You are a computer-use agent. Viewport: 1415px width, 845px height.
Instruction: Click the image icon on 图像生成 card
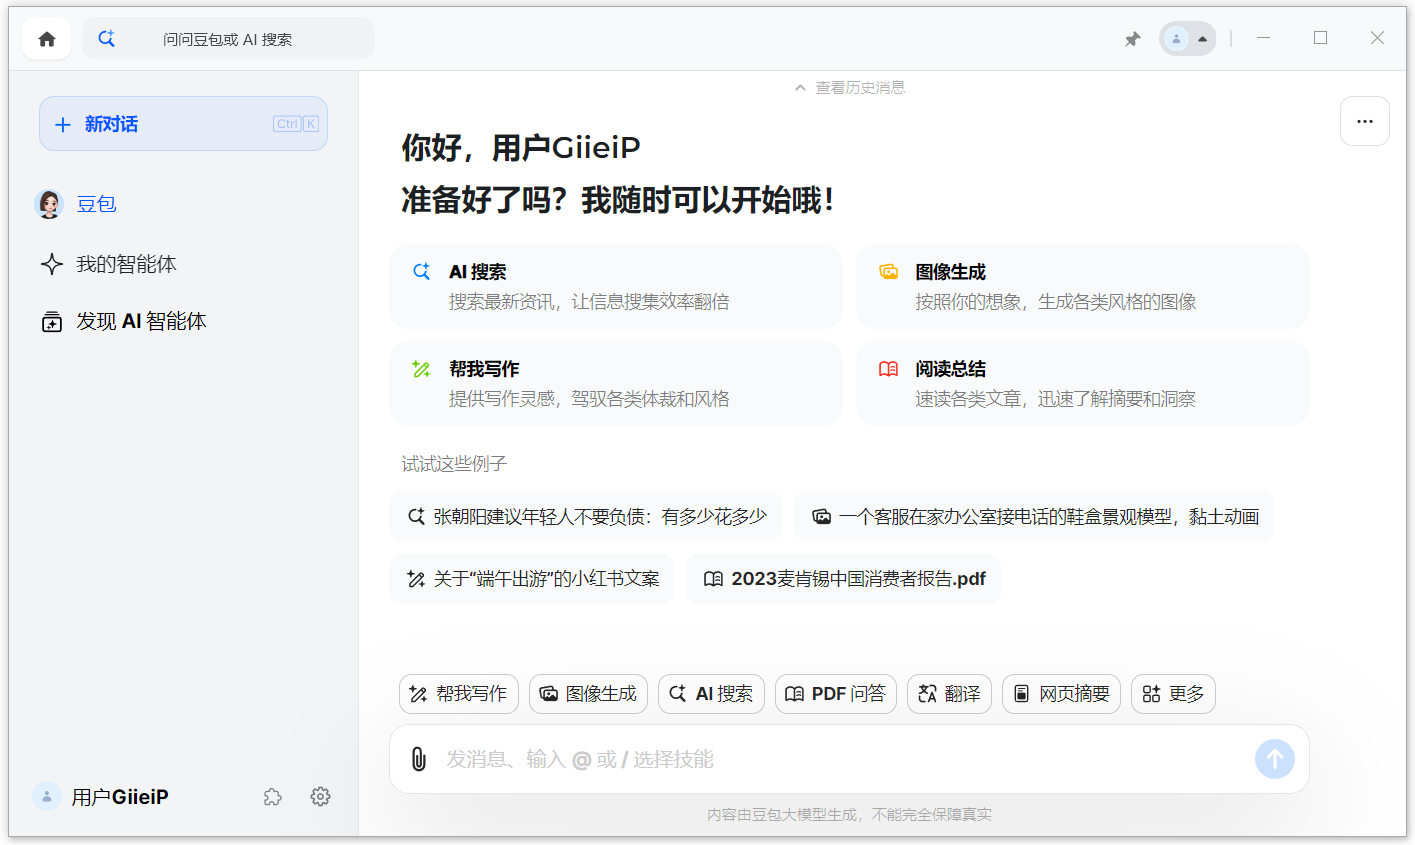click(888, 271)
